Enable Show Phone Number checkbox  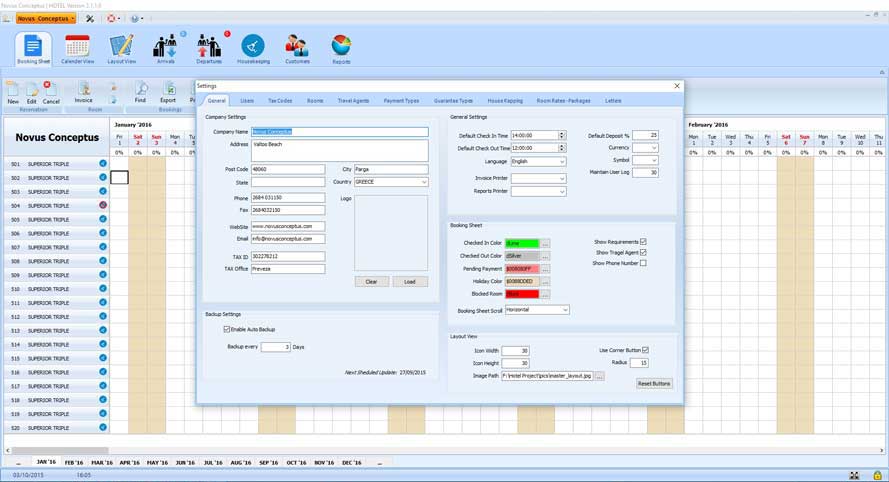(x=643, y=263)
